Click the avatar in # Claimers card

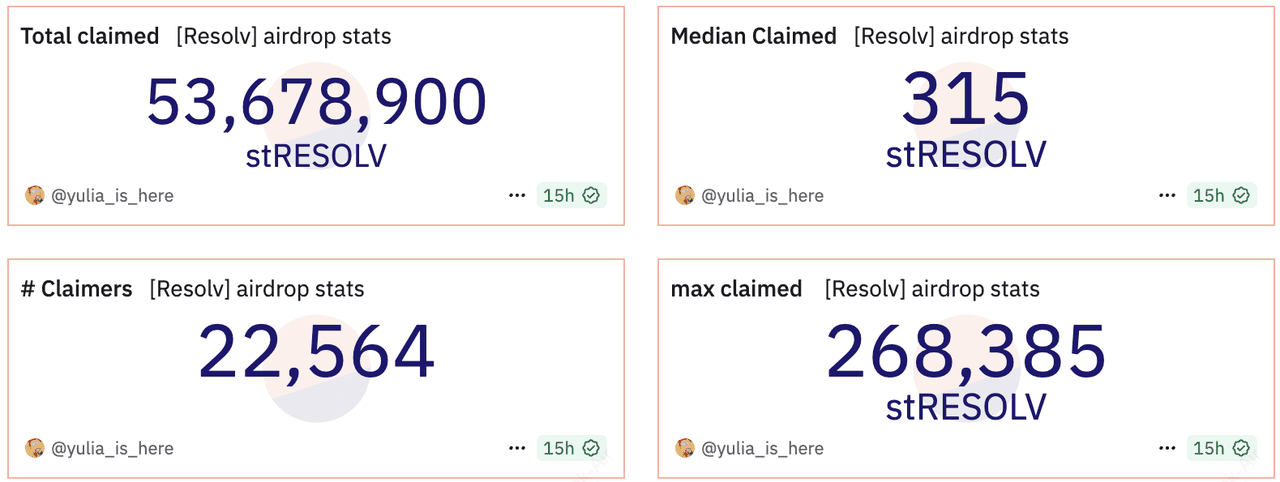35,448
